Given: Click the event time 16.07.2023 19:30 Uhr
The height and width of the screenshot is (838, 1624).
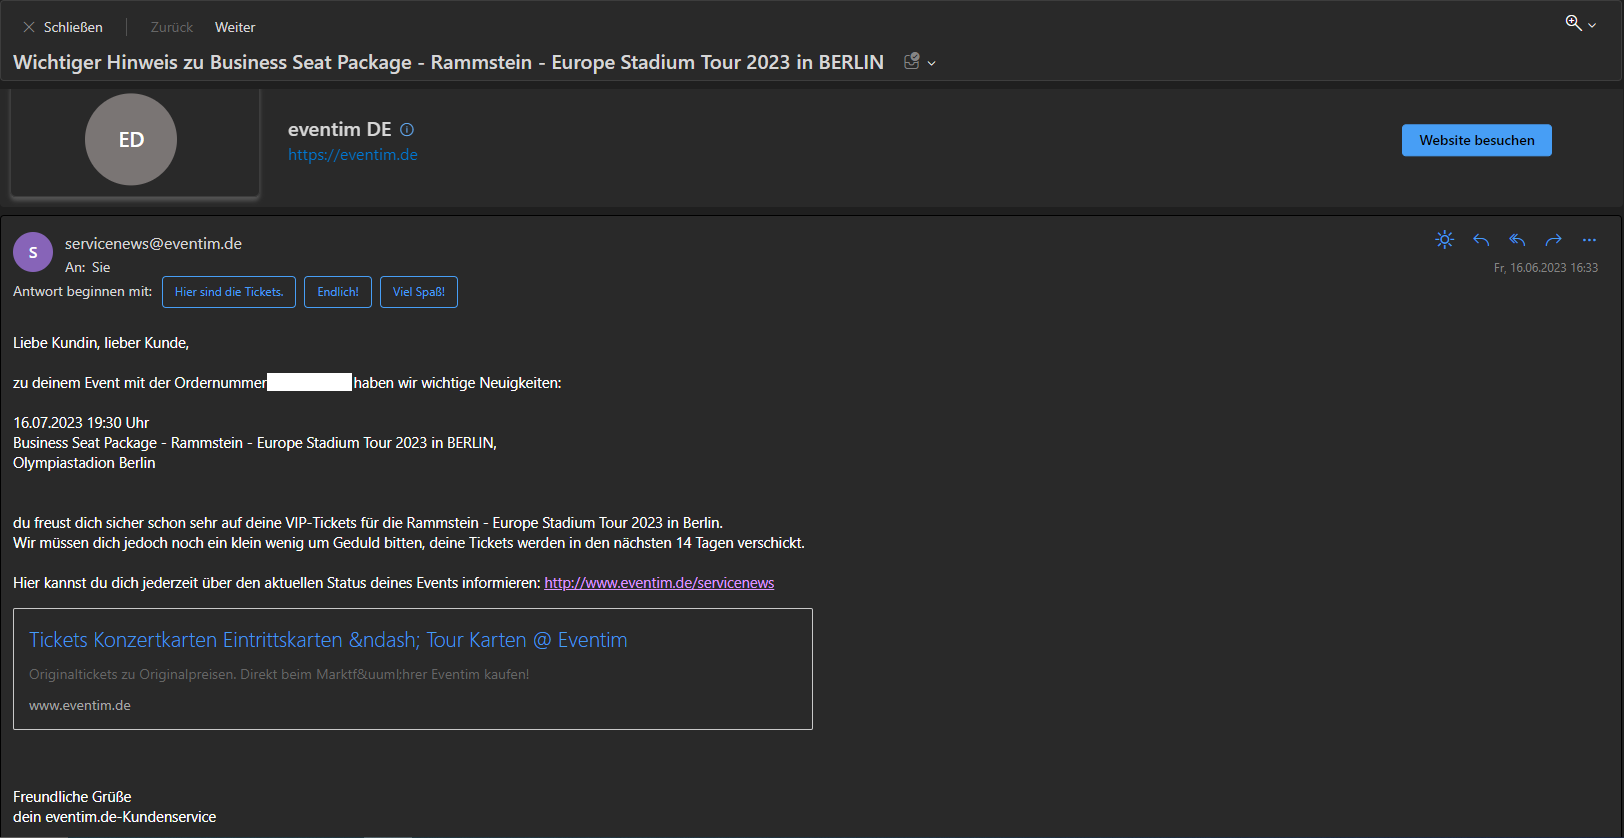Looking at the screenshot, I should pos(81,423).
